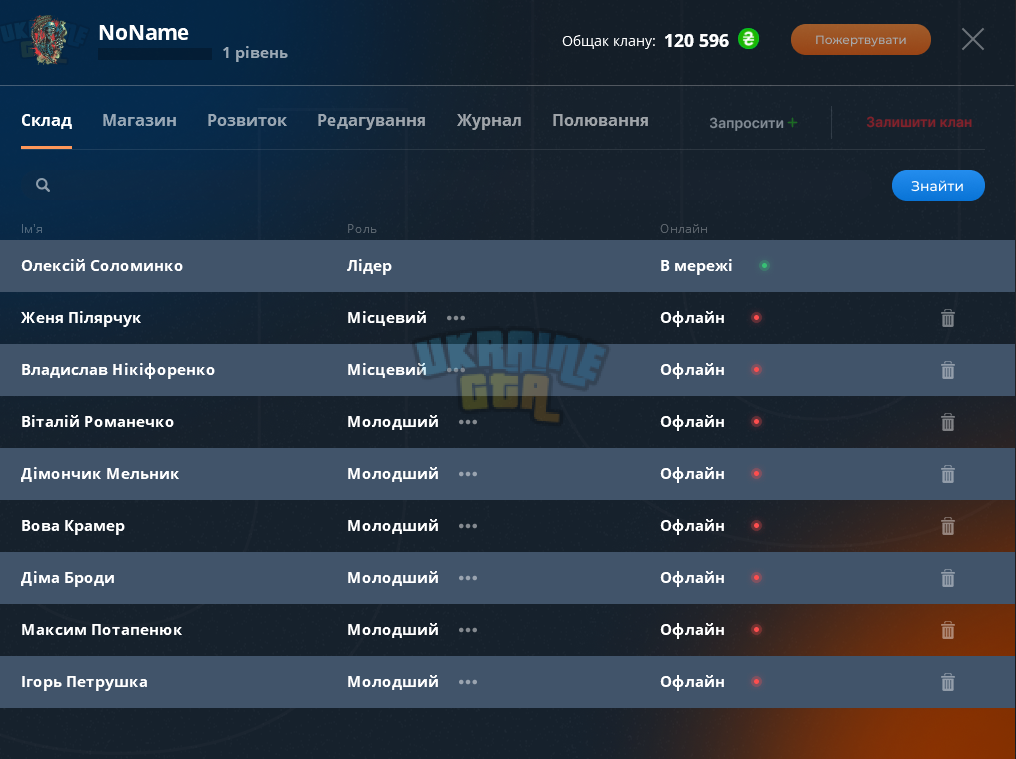
Task: Delete member Женя Пілярчук with trash icon
Action: tap(947, 318)
